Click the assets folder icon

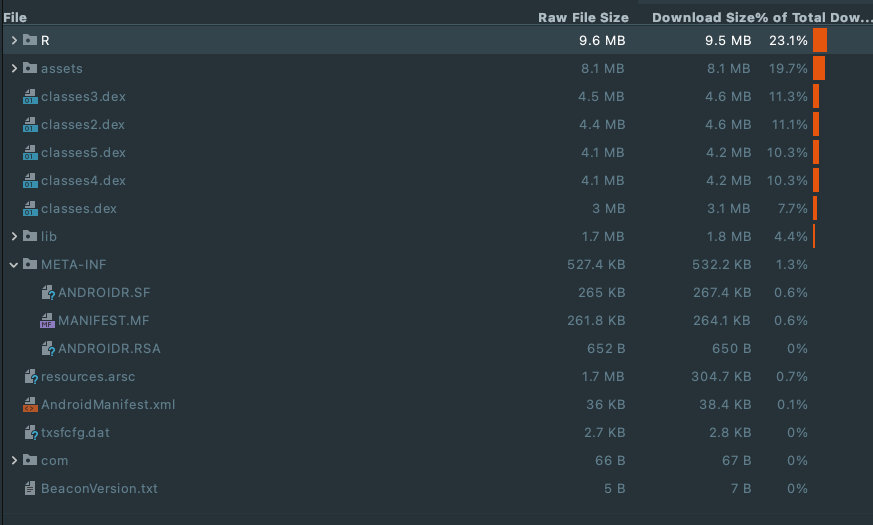click(30, 68)
